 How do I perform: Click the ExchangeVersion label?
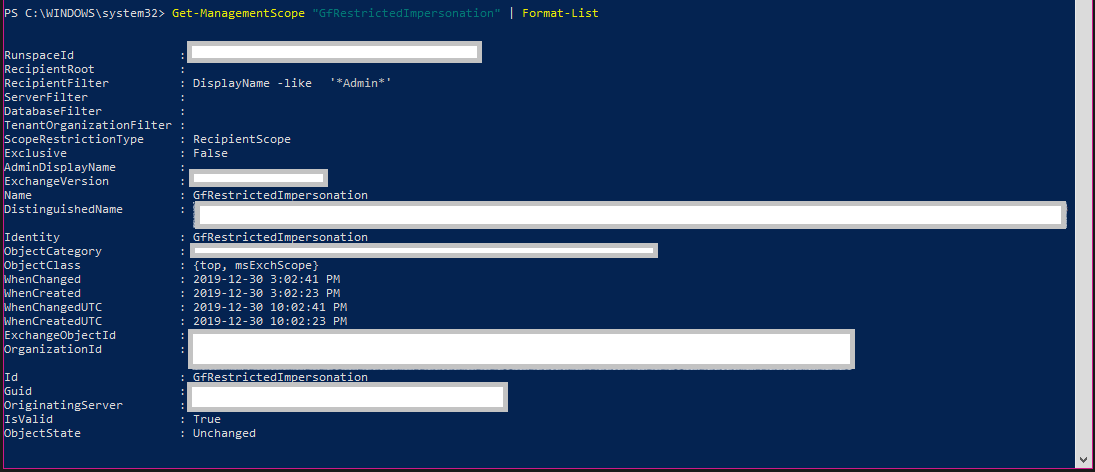(57, 181)
